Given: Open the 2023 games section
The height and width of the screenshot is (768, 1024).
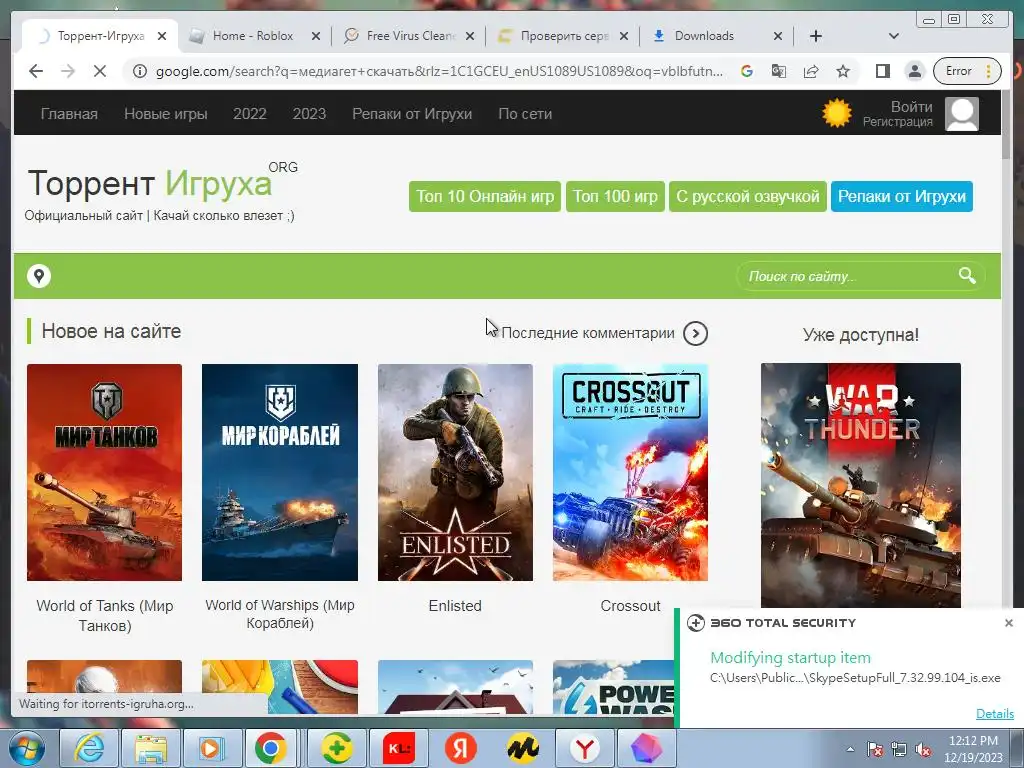Looking at the screenshot, I should (x=309, y=114).
